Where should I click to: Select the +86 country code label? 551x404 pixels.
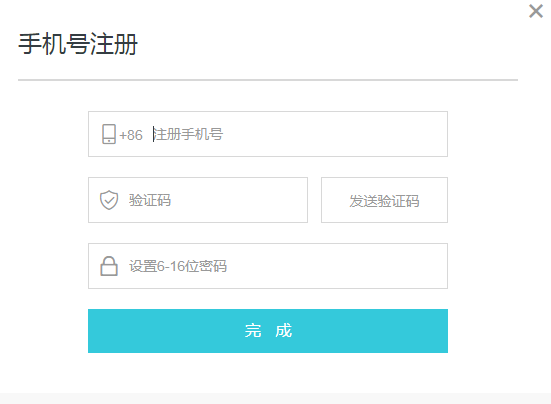coord(131,135)
